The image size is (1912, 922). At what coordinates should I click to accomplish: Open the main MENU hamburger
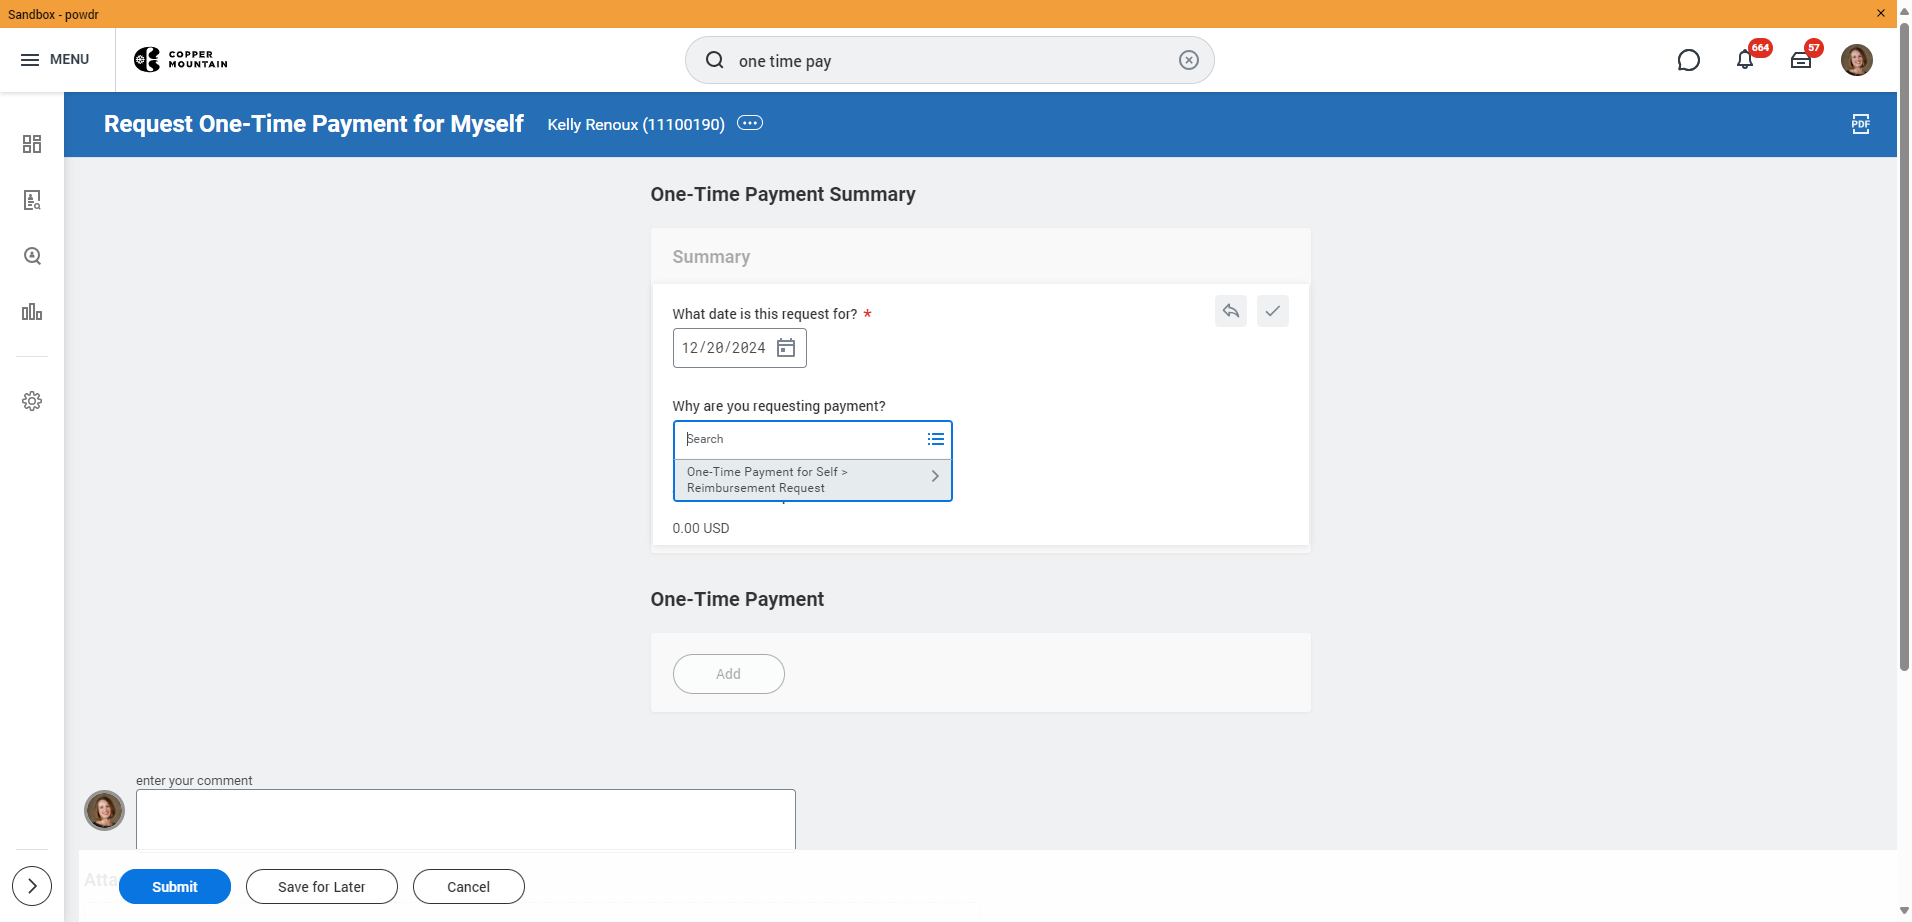pos(55,60)
